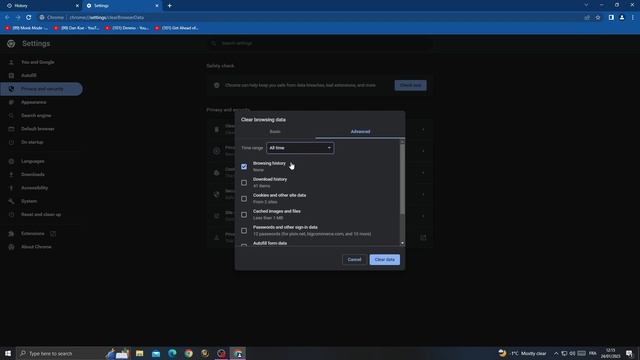640x360 pixels.
Task: Click the Search settings field
Action: 320,43
